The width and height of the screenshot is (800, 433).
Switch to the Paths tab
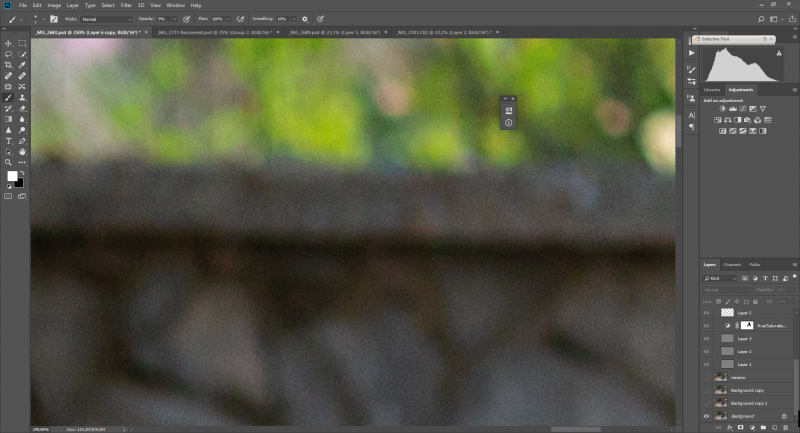755,265
